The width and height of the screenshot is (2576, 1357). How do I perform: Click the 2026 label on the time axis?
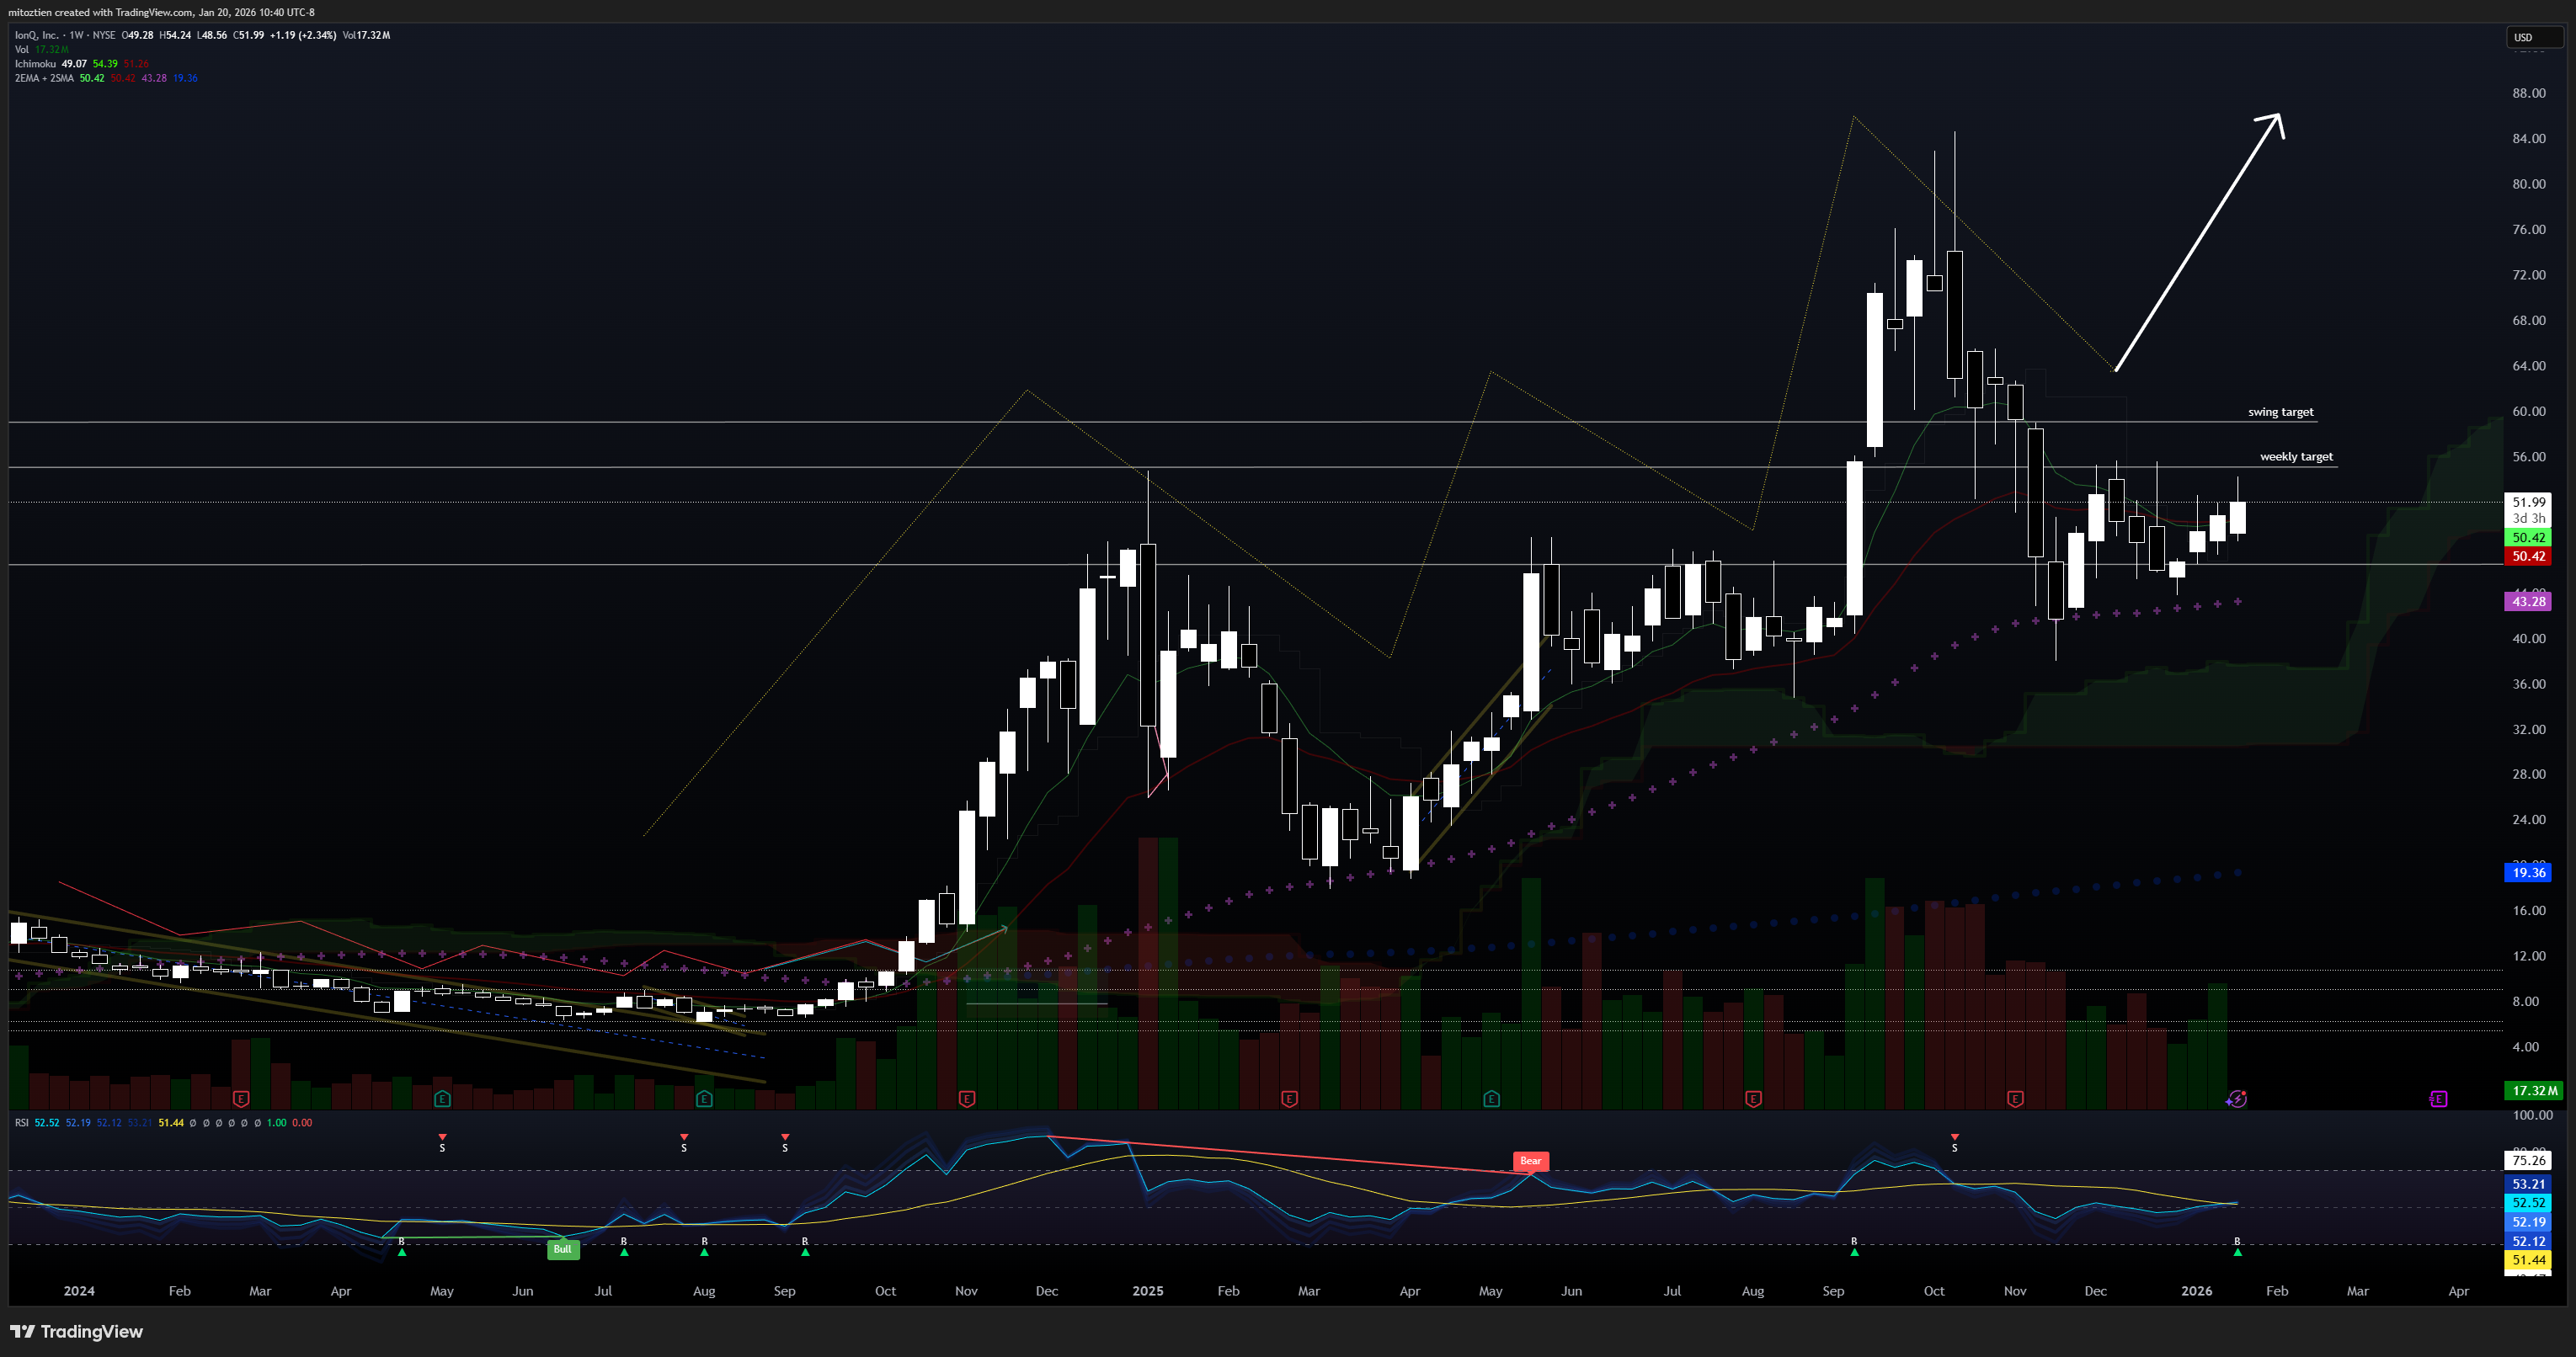tap(2196, 1291)
